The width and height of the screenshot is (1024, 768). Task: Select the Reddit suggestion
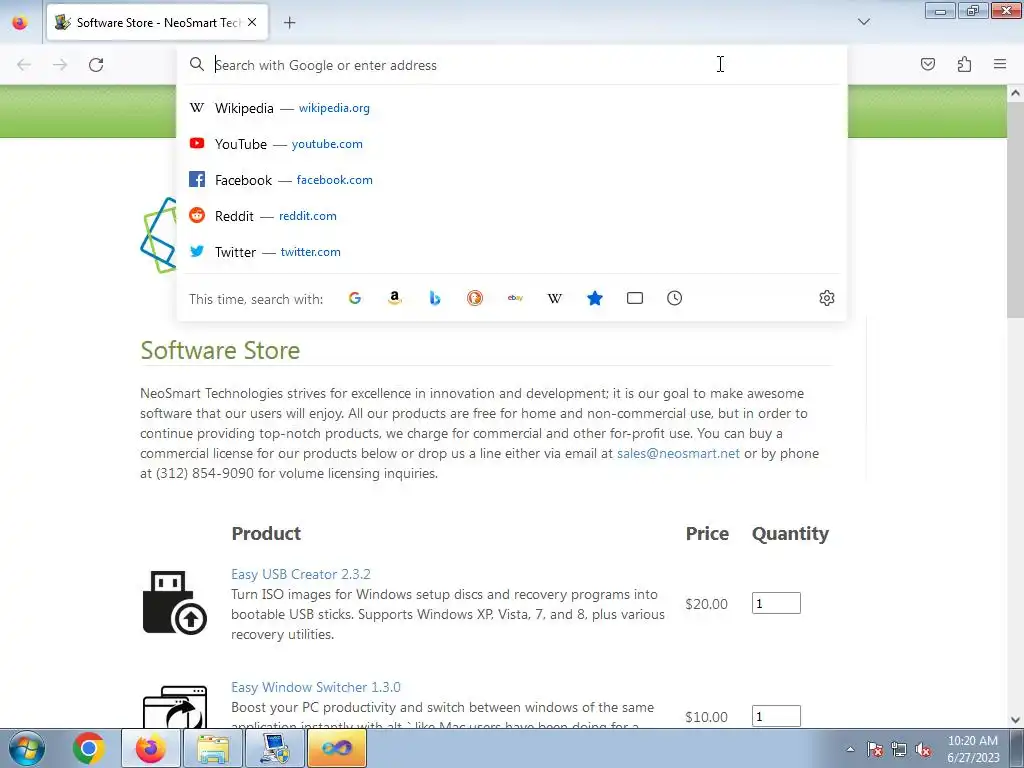tap(512, 216)
